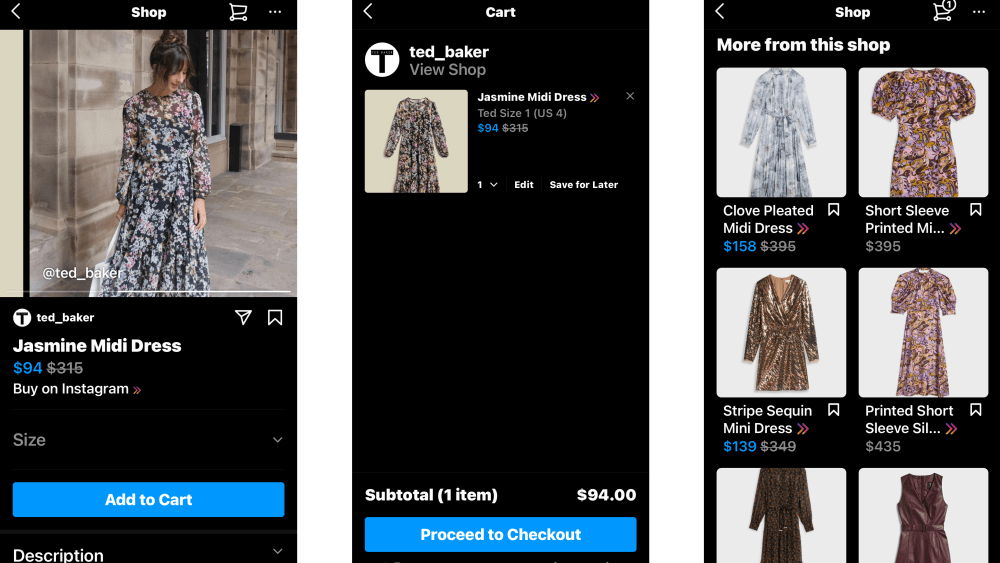Tap the @ted_baker tag on the photo
The image size is (1000, 563).
(x=83, y=273)
